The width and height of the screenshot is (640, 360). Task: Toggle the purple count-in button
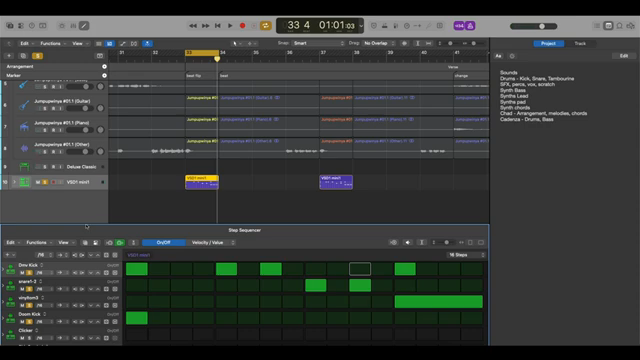[x=459, y=26]
